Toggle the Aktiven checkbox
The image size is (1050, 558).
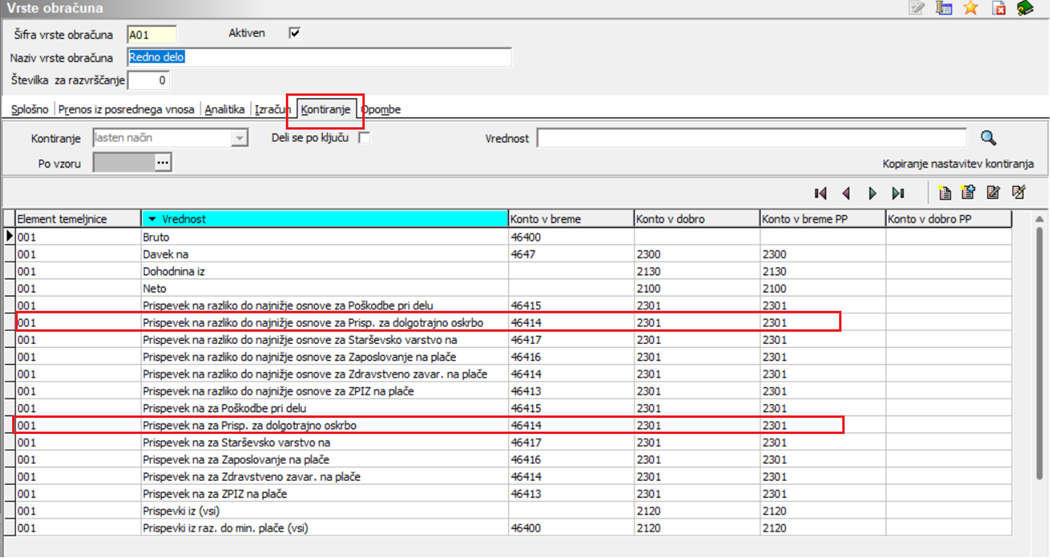tap(294, 33)
